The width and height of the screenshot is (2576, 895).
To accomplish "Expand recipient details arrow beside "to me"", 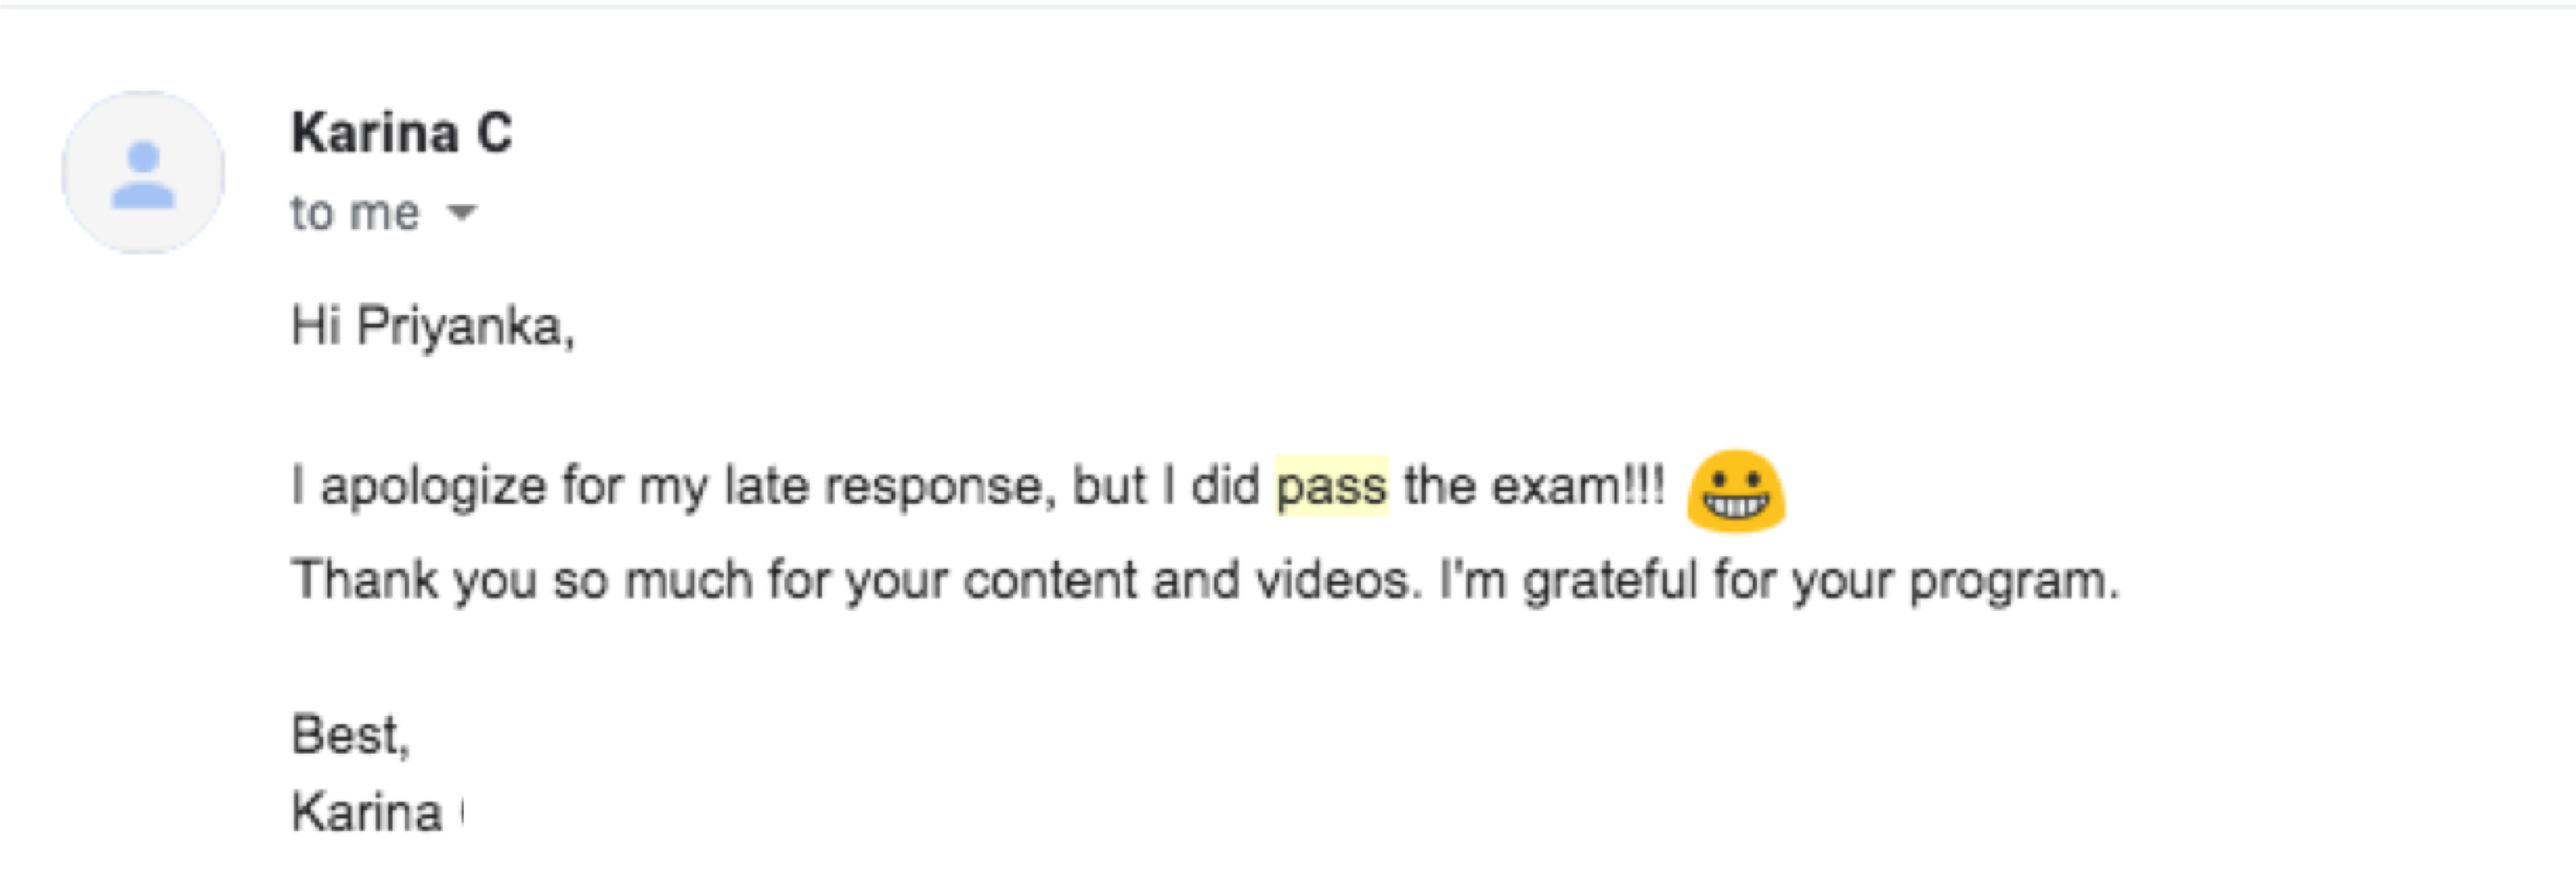I will coord(461,212).
